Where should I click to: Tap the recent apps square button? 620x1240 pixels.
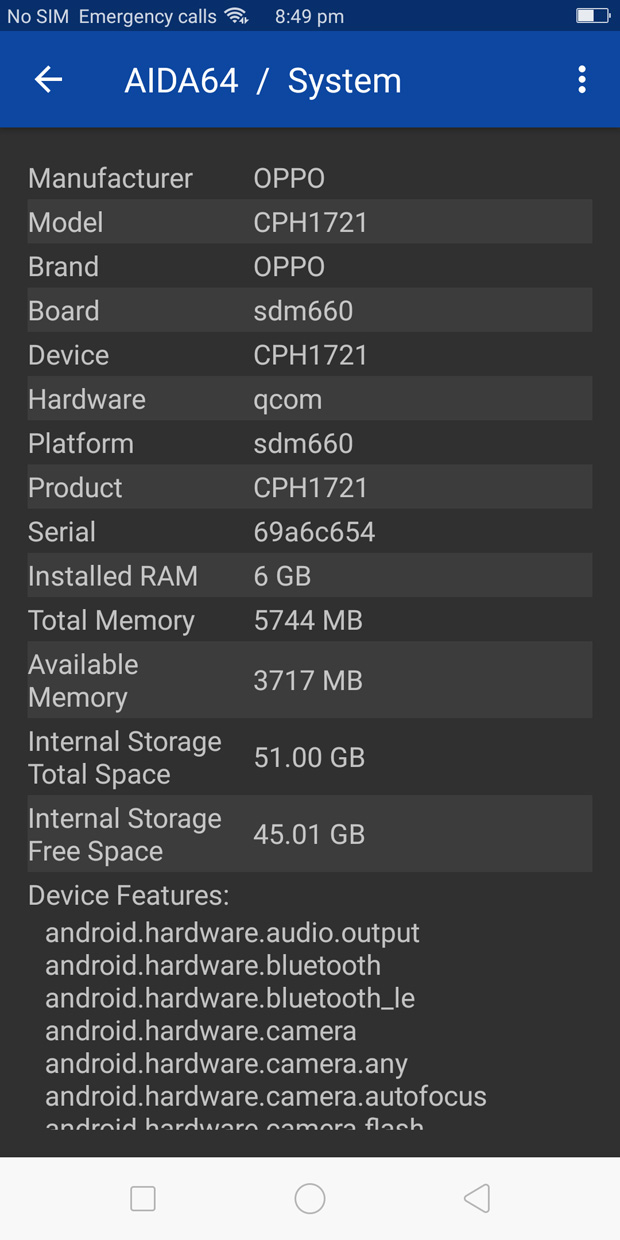tap(143, 1198)
